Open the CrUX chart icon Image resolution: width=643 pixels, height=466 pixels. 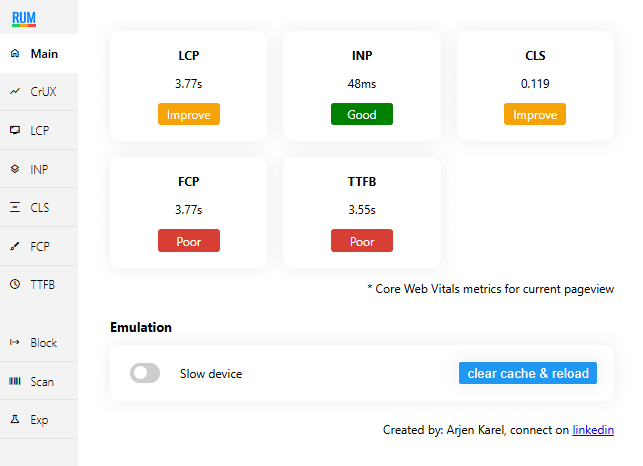(15, 91)
